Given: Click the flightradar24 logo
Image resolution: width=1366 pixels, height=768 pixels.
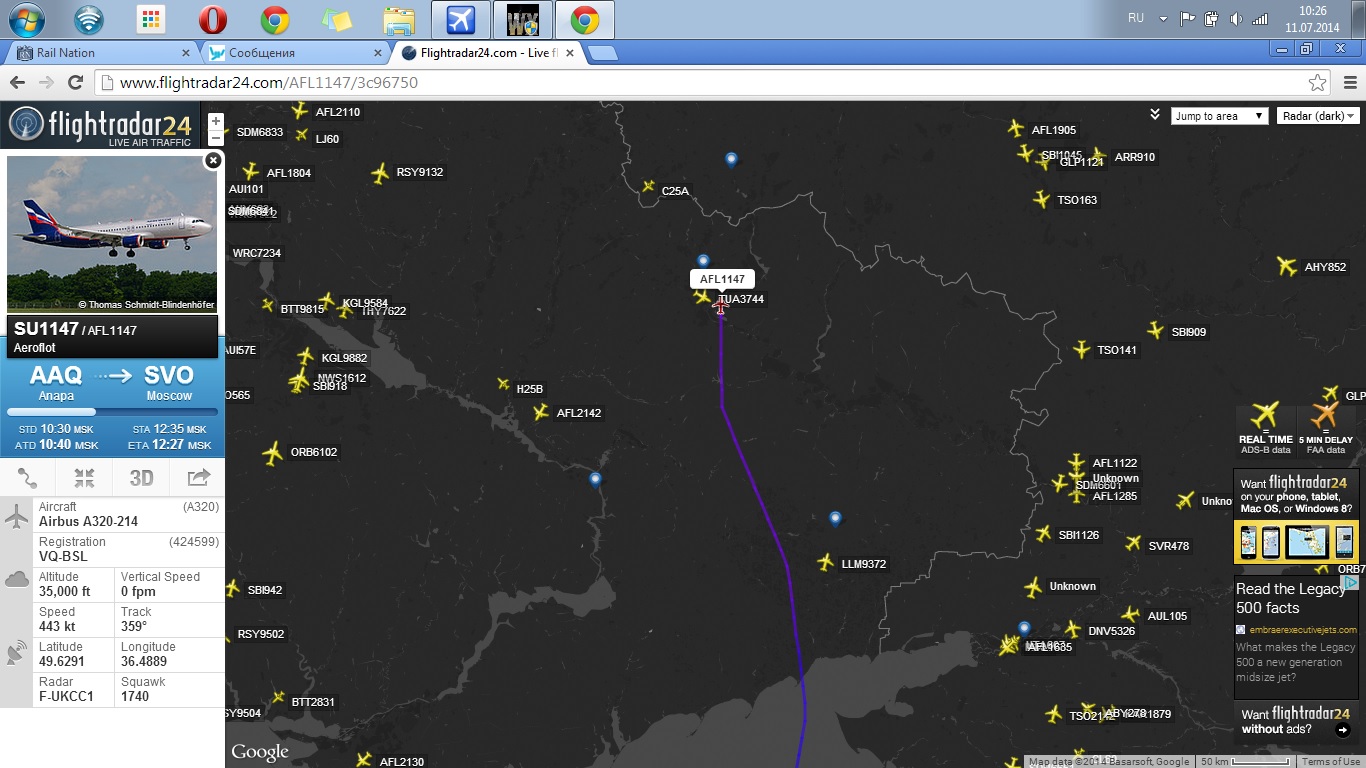Looking at the screenshot, I should coord(100,126).
